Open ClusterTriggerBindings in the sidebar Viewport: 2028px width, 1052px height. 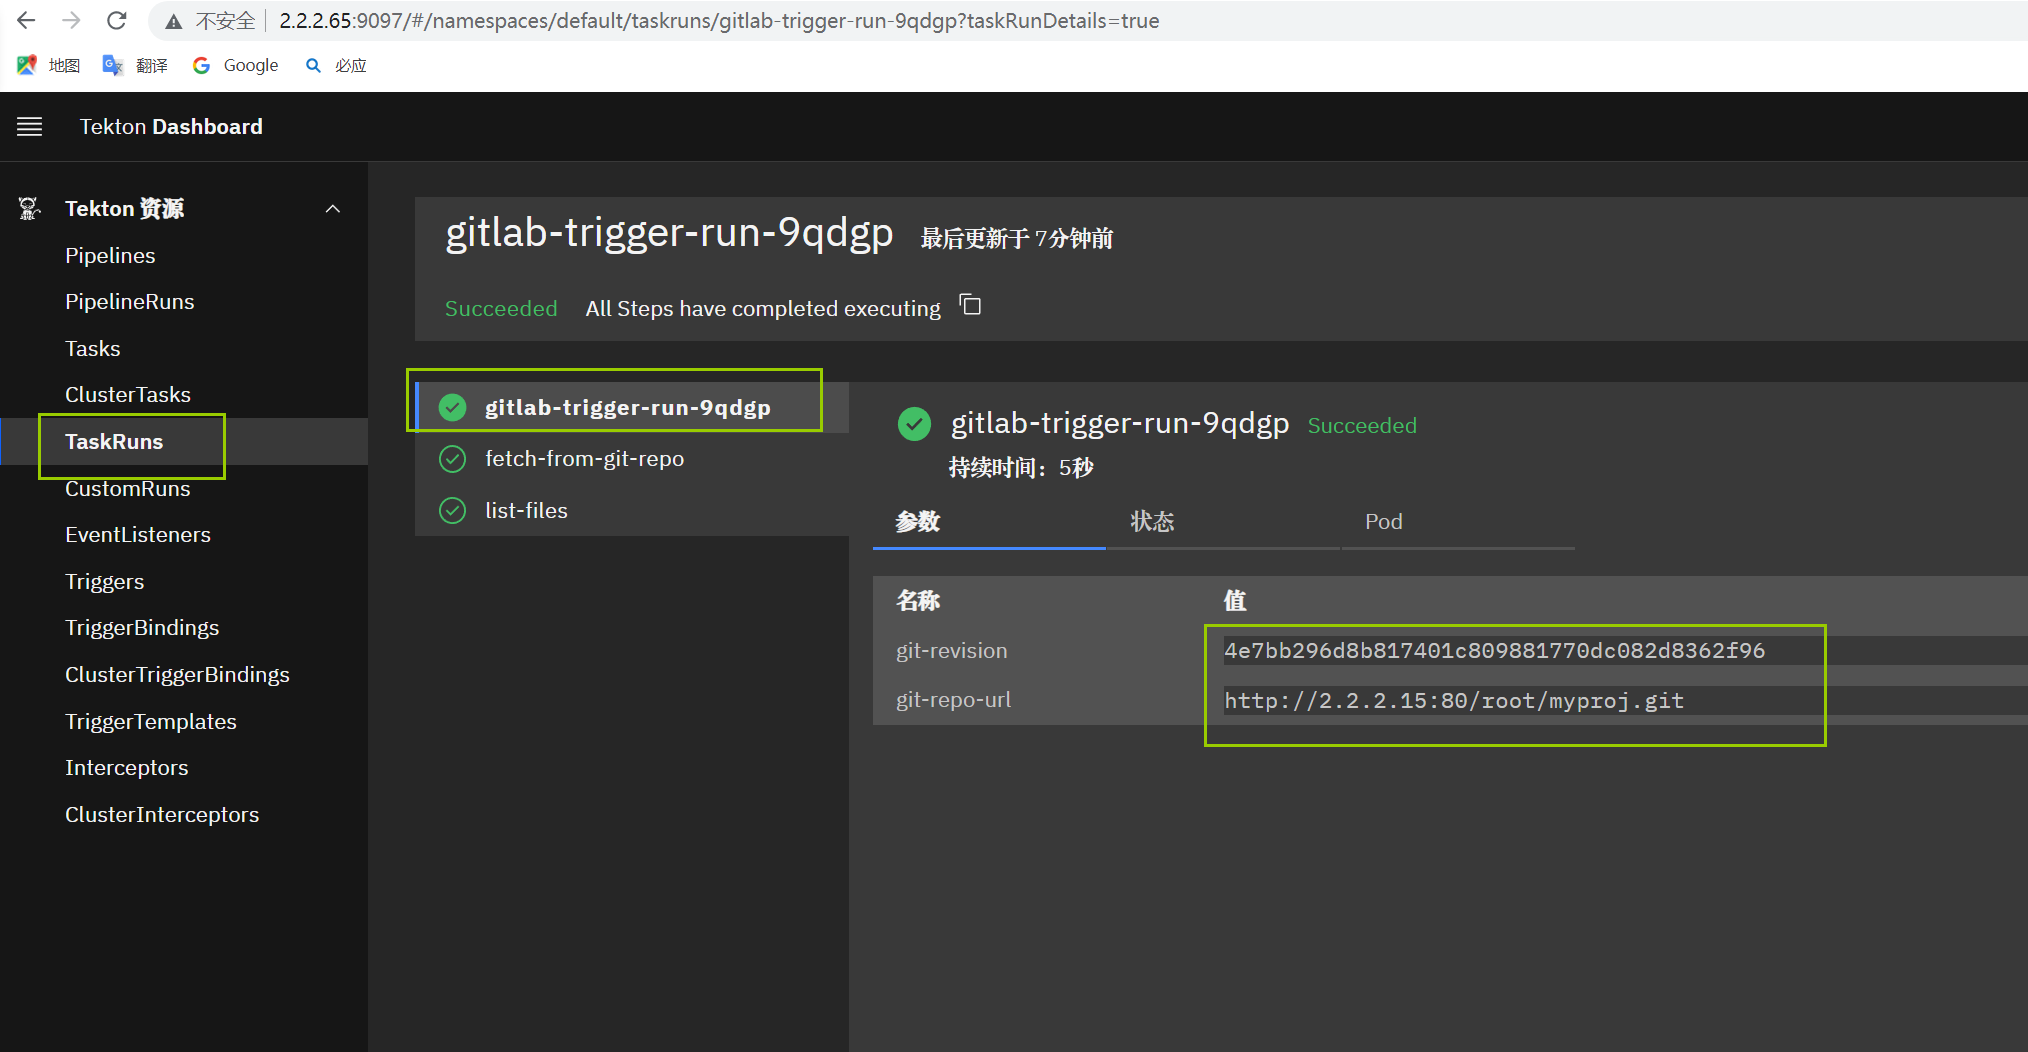[177, 675]
